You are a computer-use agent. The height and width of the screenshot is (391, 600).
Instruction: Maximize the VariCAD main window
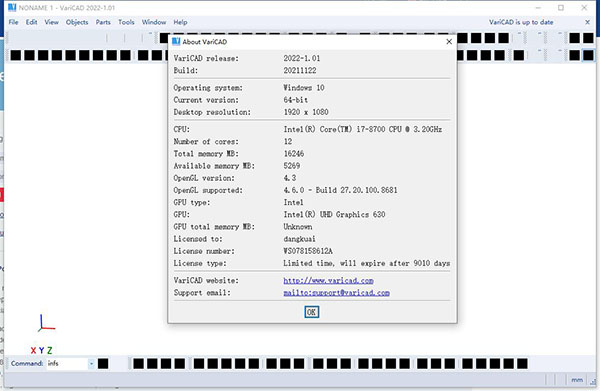[561, 8]
